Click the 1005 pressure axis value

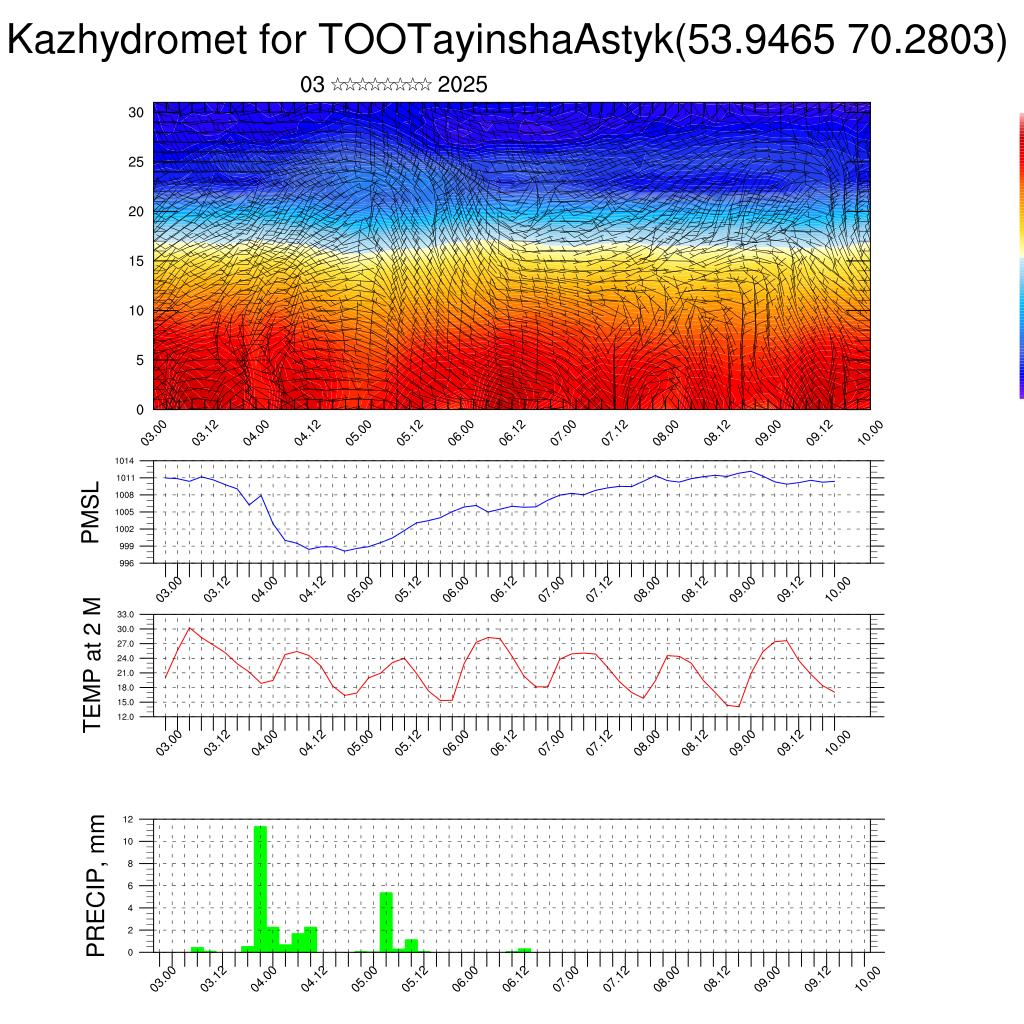[125, 512]
